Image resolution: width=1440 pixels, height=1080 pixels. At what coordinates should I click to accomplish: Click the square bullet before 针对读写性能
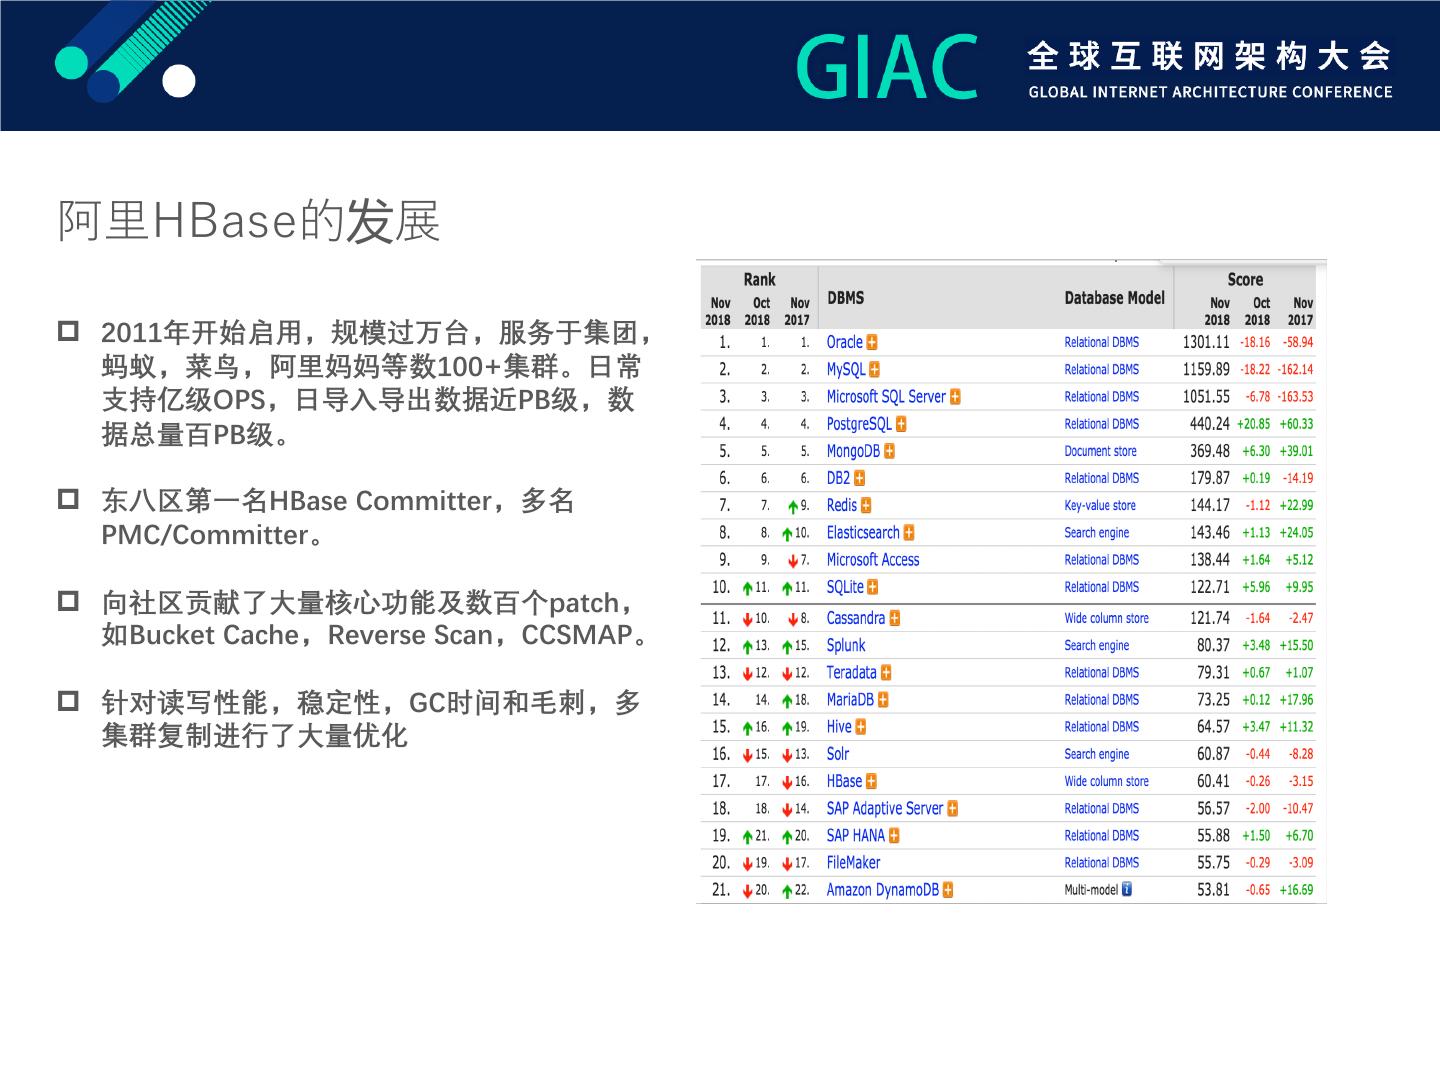tap(68, 701)
